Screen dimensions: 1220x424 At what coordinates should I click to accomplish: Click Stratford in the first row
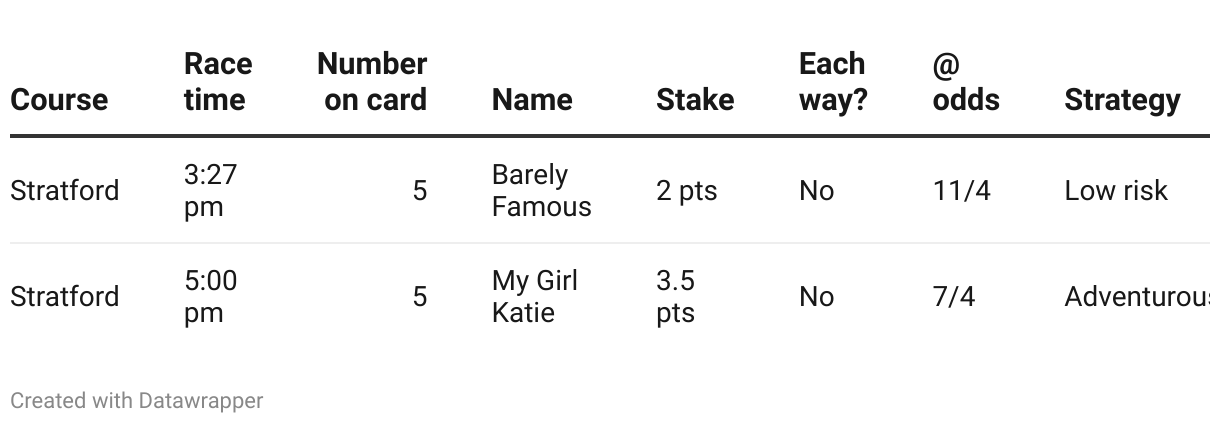(x=65, y=191)
